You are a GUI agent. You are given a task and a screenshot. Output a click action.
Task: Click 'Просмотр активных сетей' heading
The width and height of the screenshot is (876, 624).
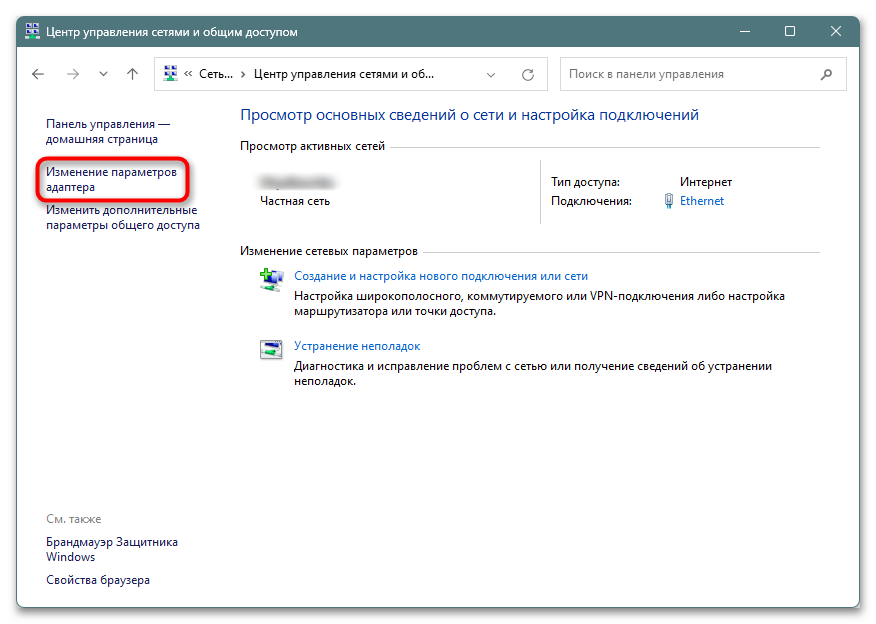(x=312, y=146)
